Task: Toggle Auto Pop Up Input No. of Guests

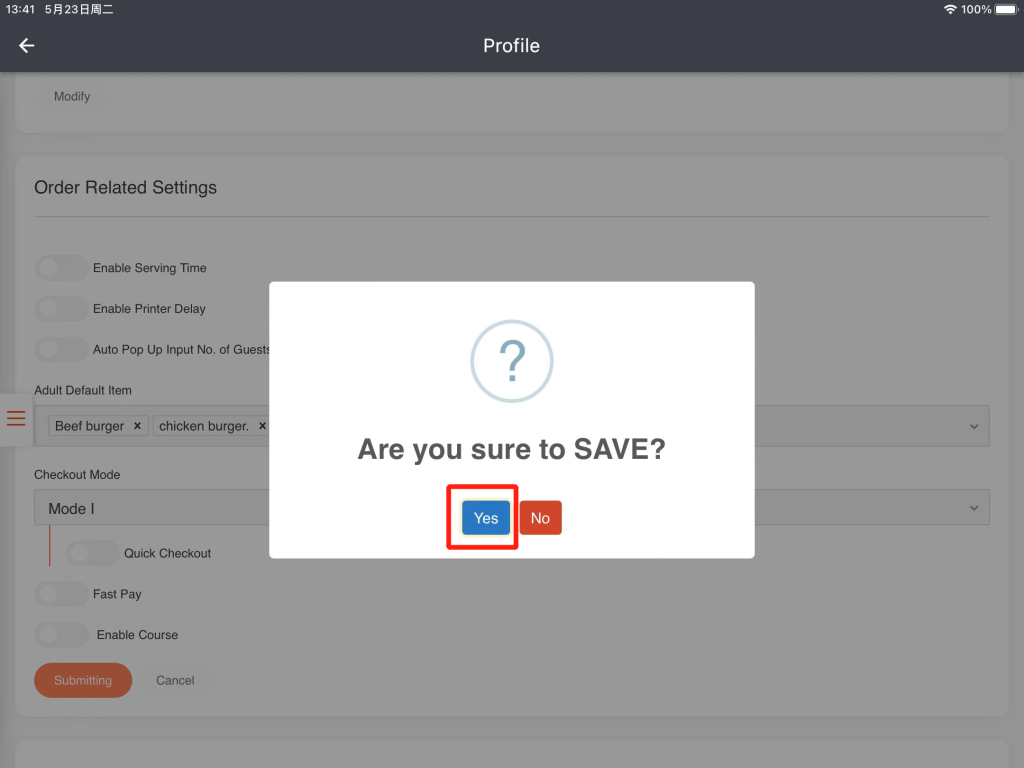Action: coord(61,350)
